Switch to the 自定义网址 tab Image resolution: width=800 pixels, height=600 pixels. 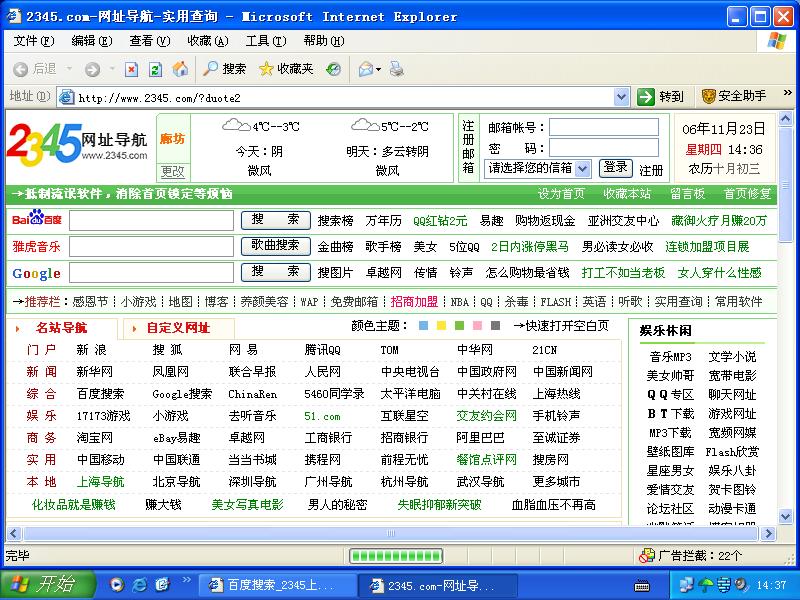(178, 328)
